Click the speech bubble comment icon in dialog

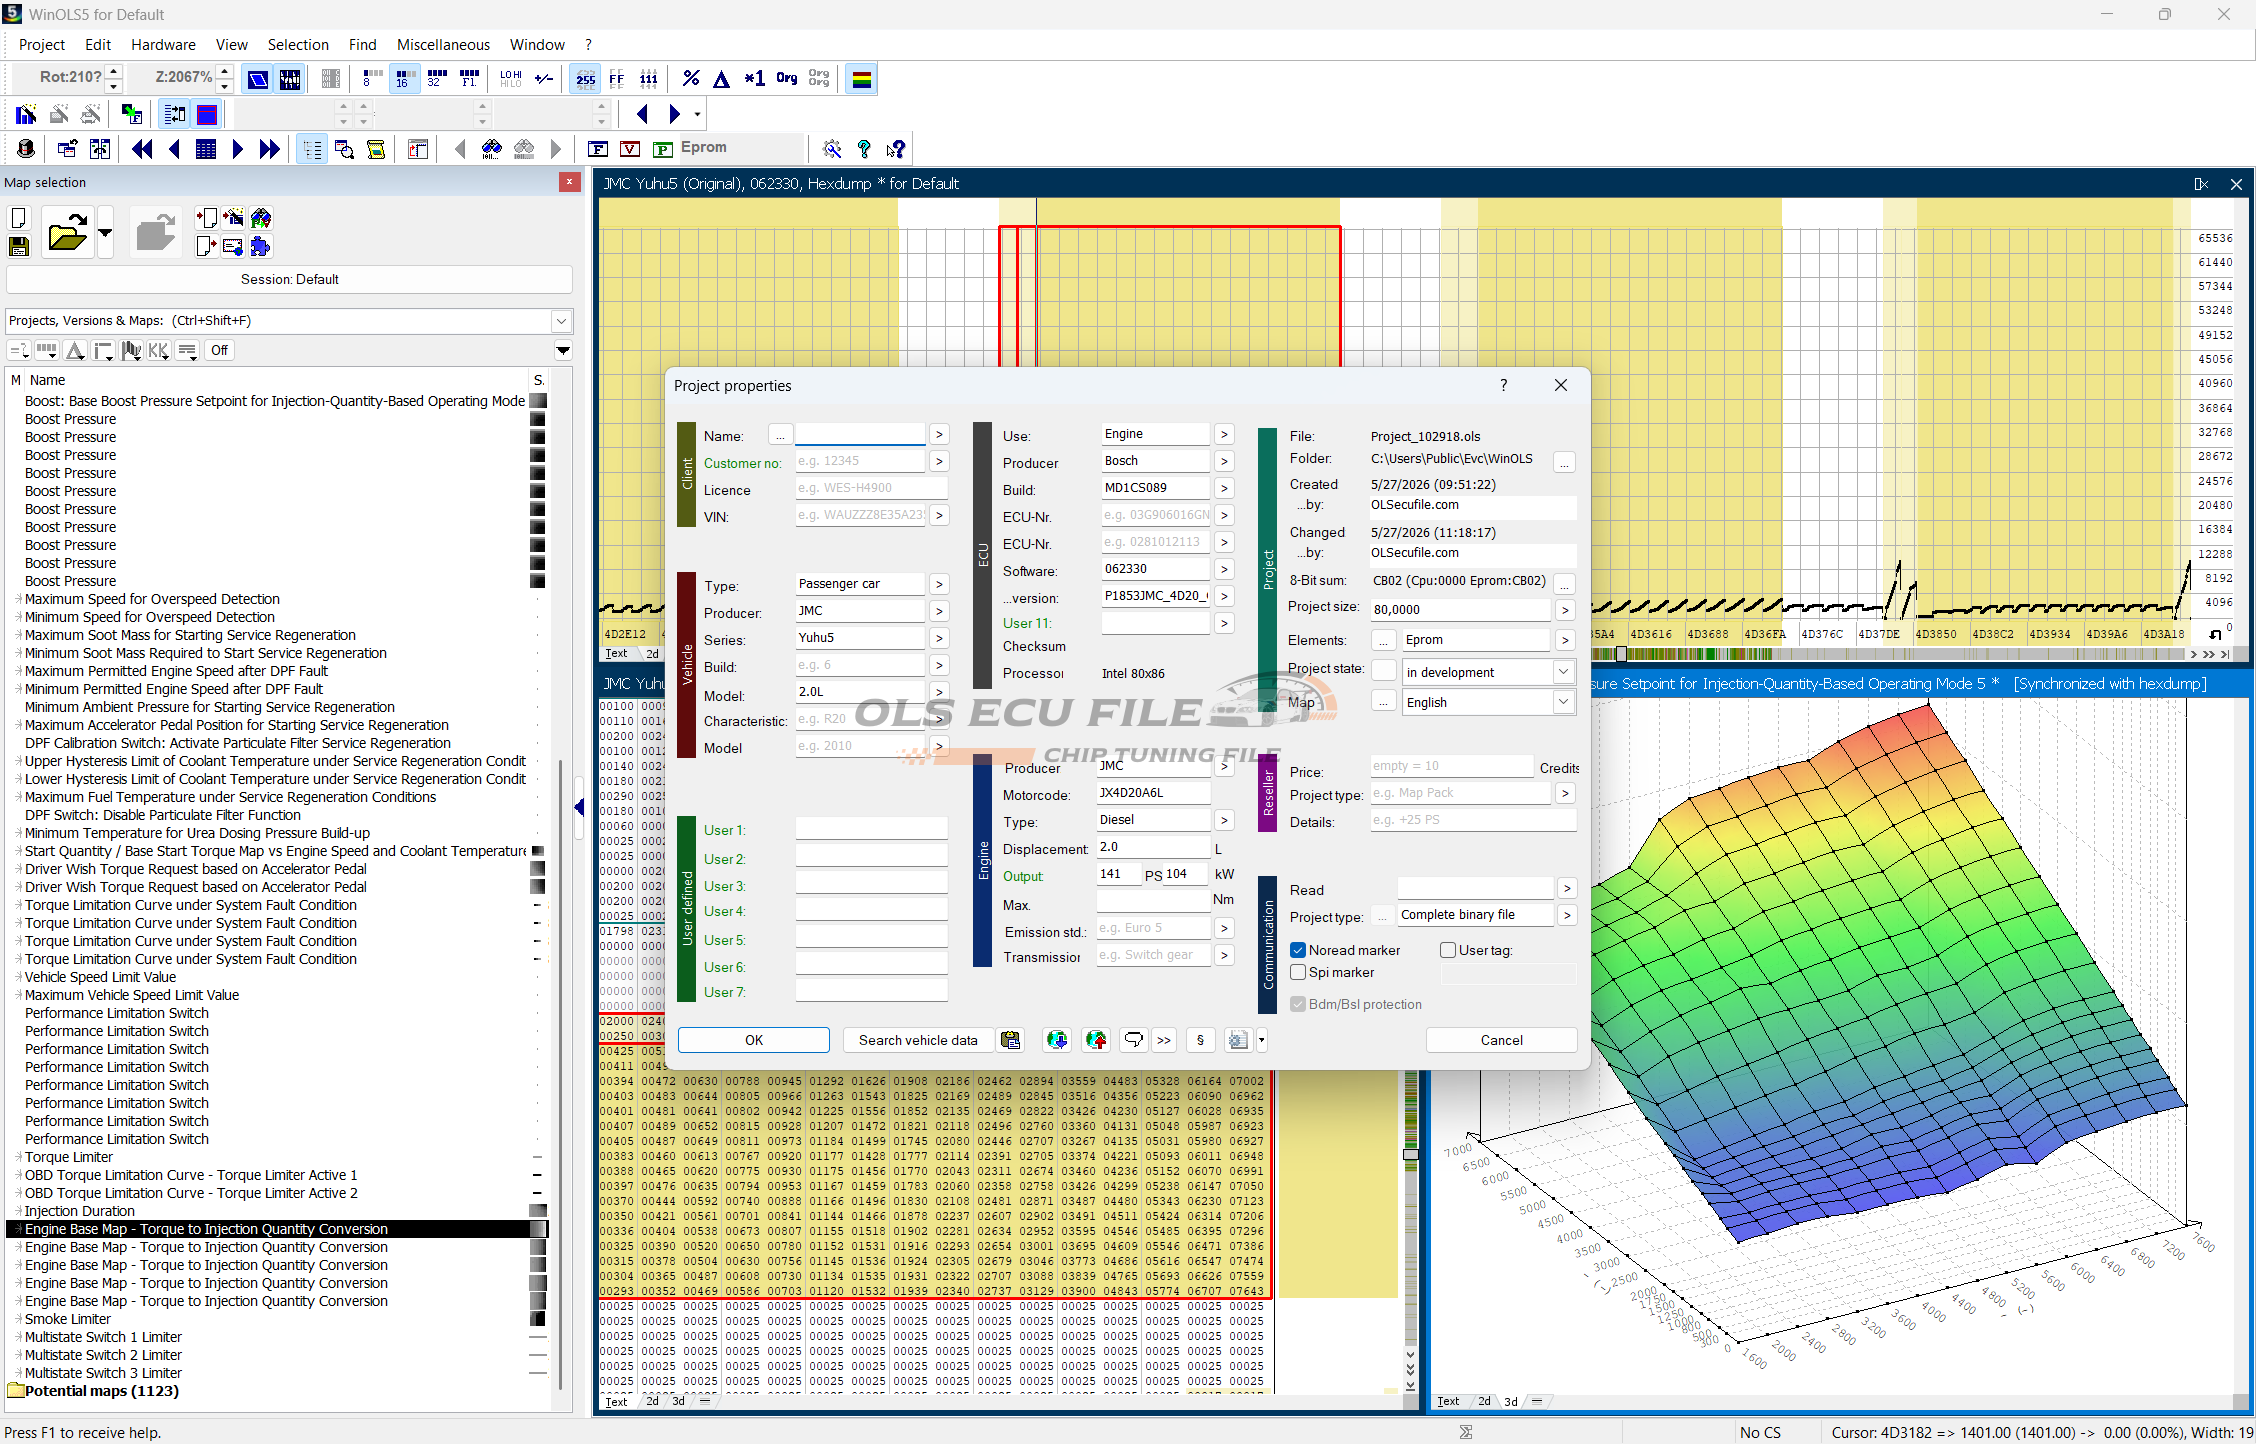(1133, 1040)
